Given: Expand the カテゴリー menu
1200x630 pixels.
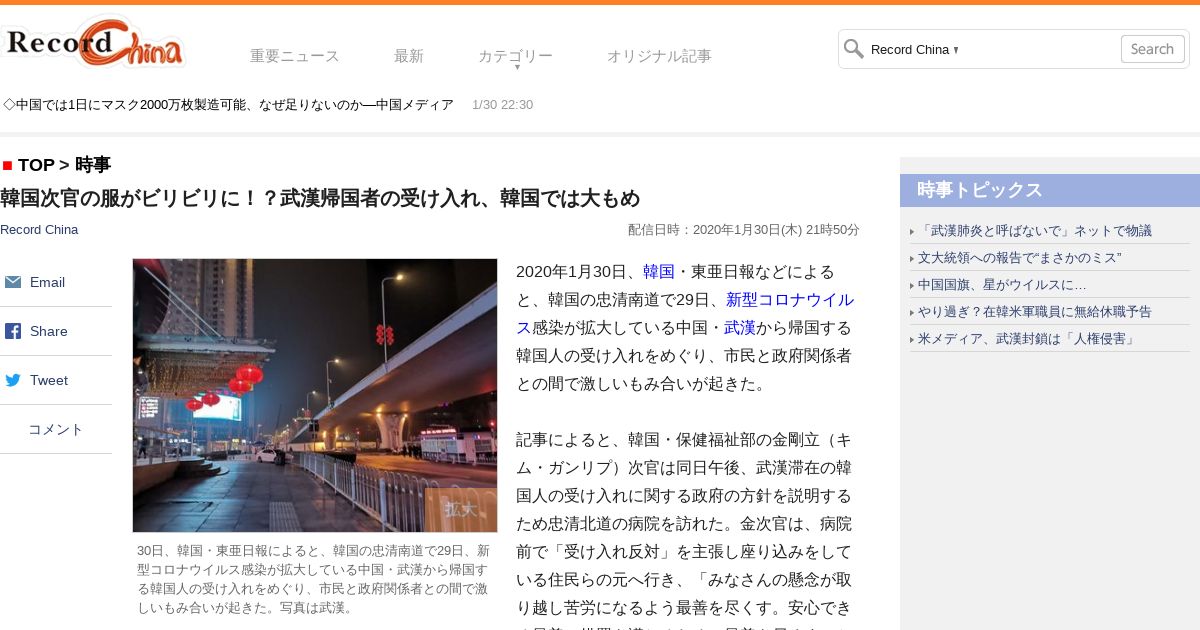Looking at the screenshot, I should click(x=515, y=57).
